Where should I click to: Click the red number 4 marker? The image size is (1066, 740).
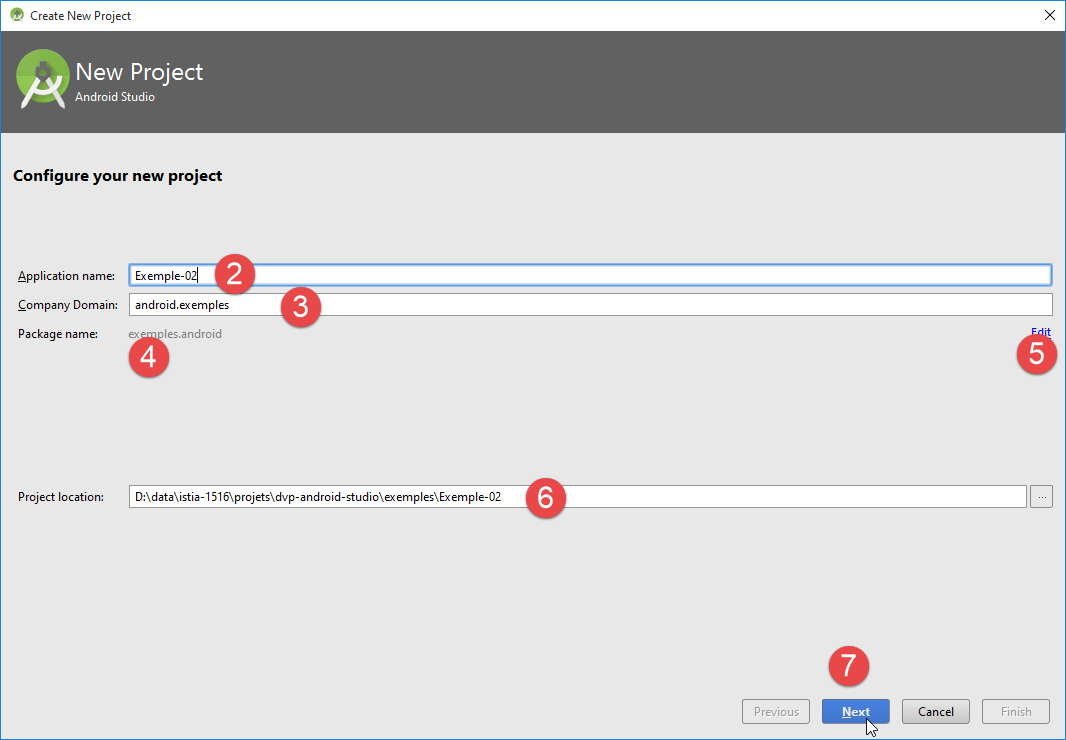point(149,358)
